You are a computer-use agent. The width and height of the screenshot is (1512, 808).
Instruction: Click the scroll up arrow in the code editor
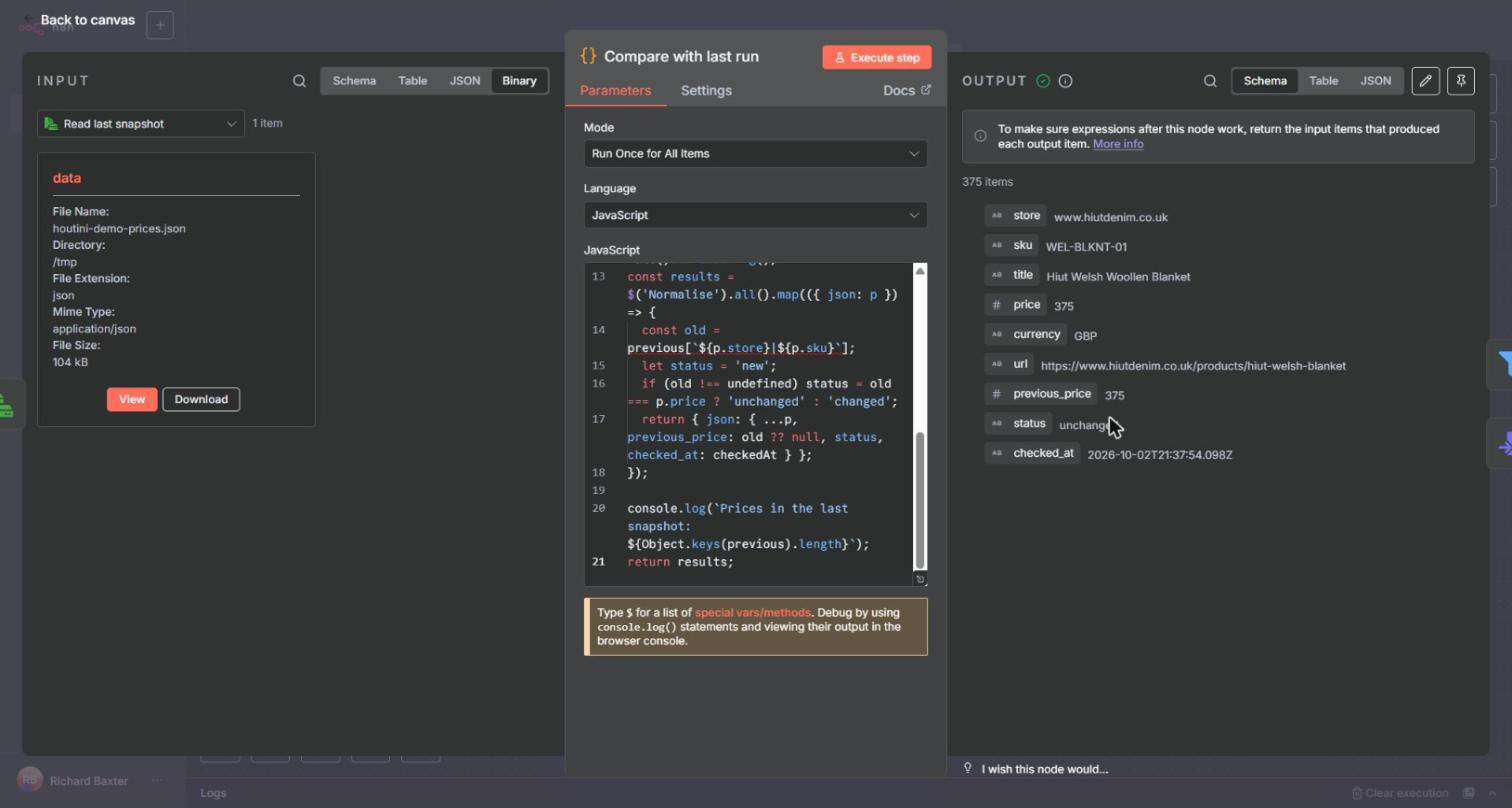click(x=920, y=271)
